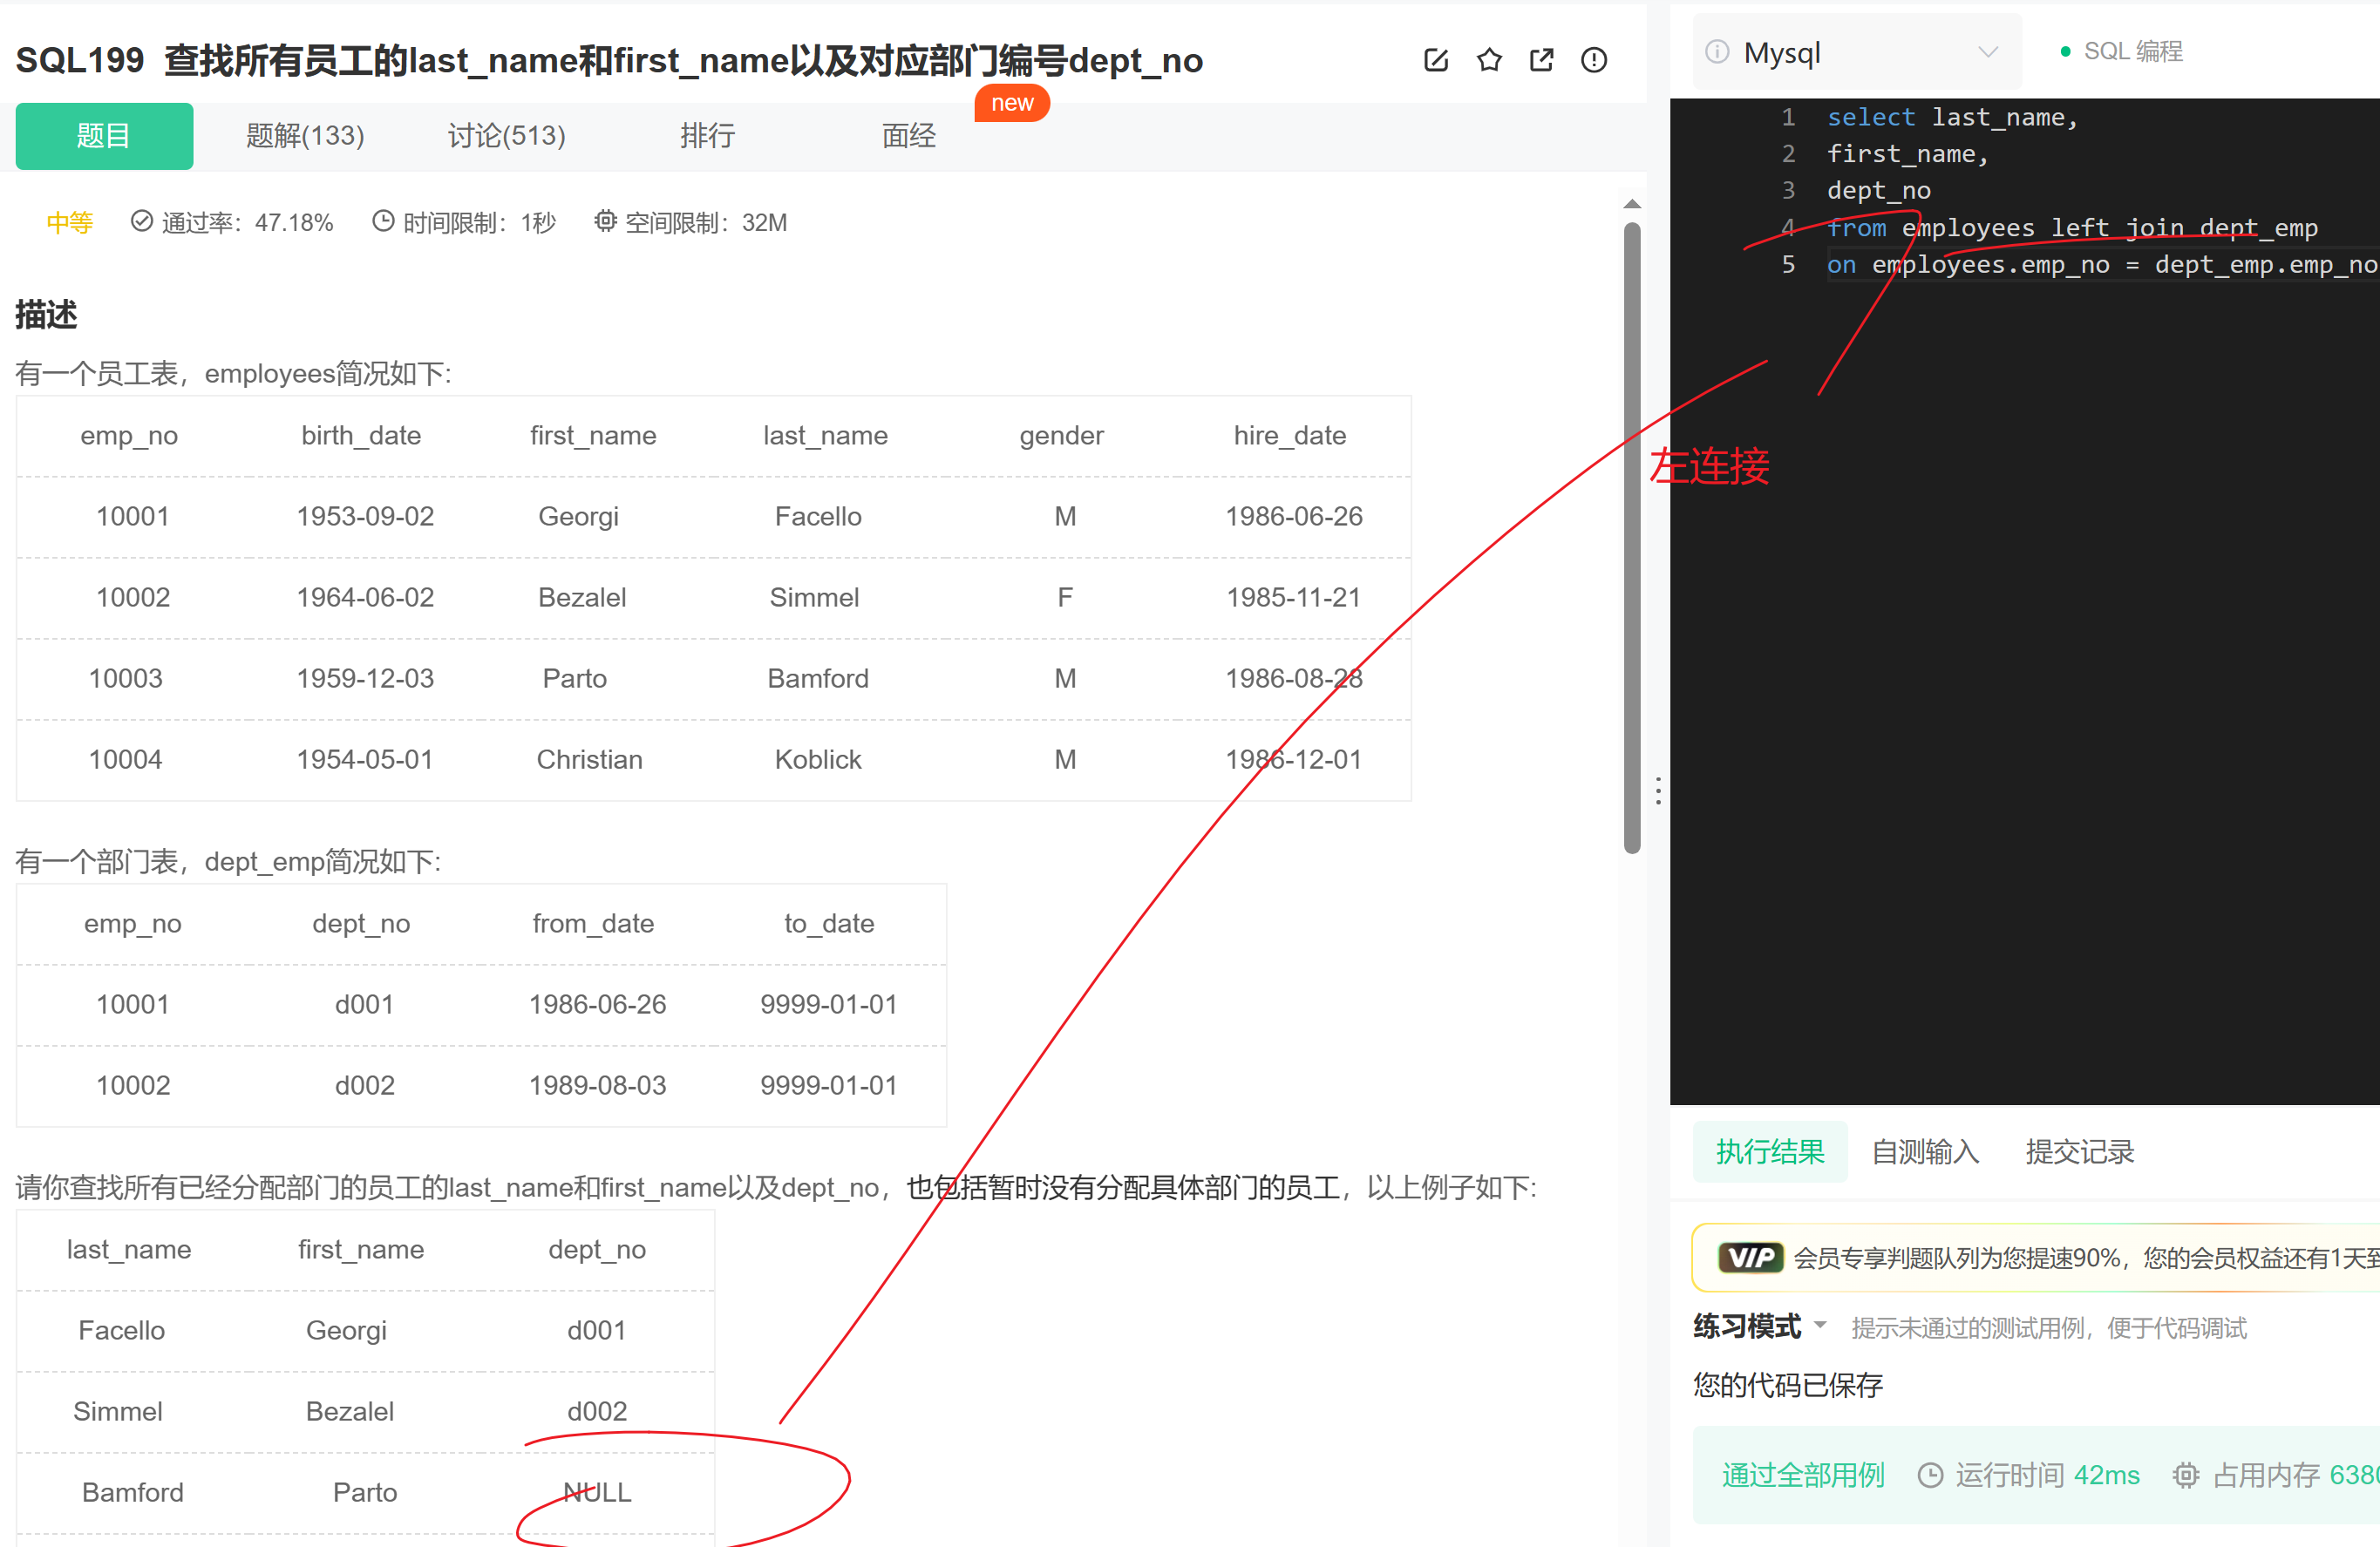The image size is (2380, 1547).
Task: Click the birth_date column header
Action: (x=361, y=435)
